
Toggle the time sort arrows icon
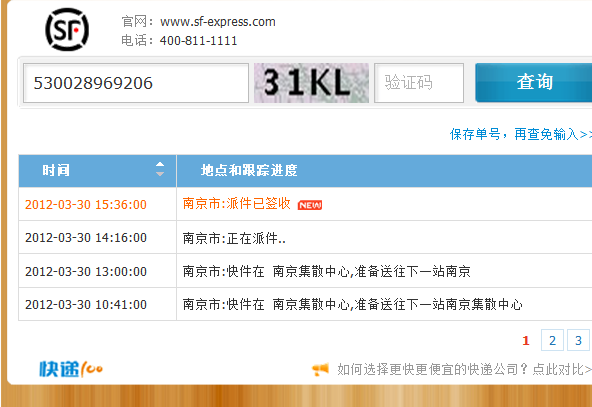160,169
